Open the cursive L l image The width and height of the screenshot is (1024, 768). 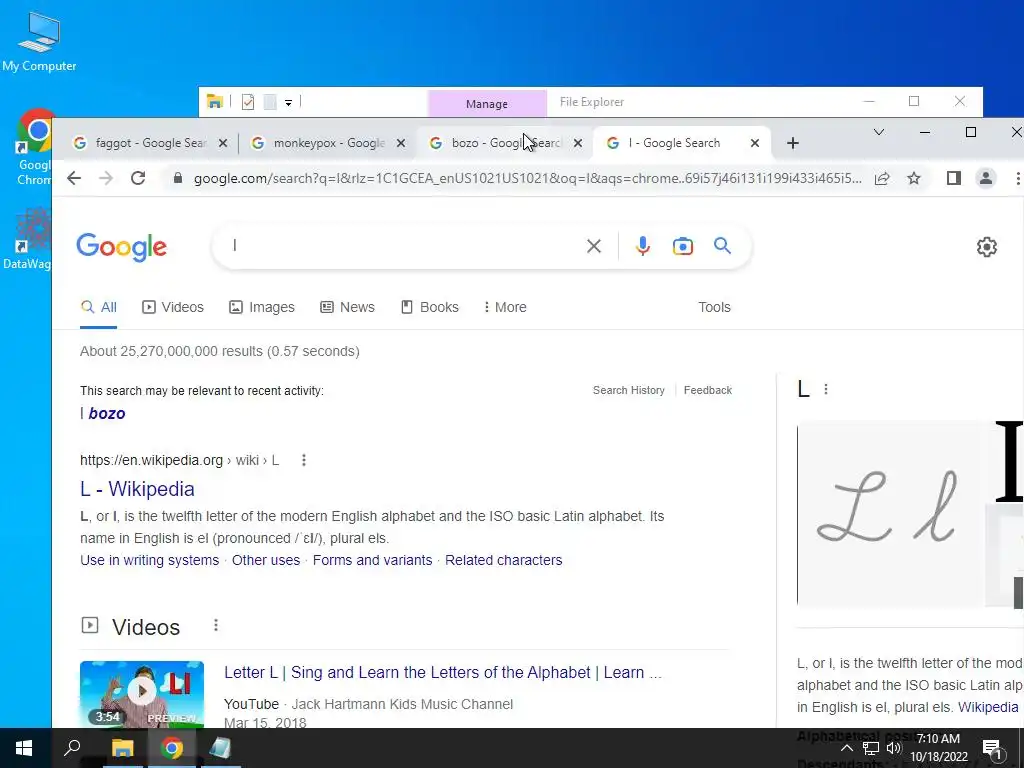pyautogui.click(x=890, y=514)
